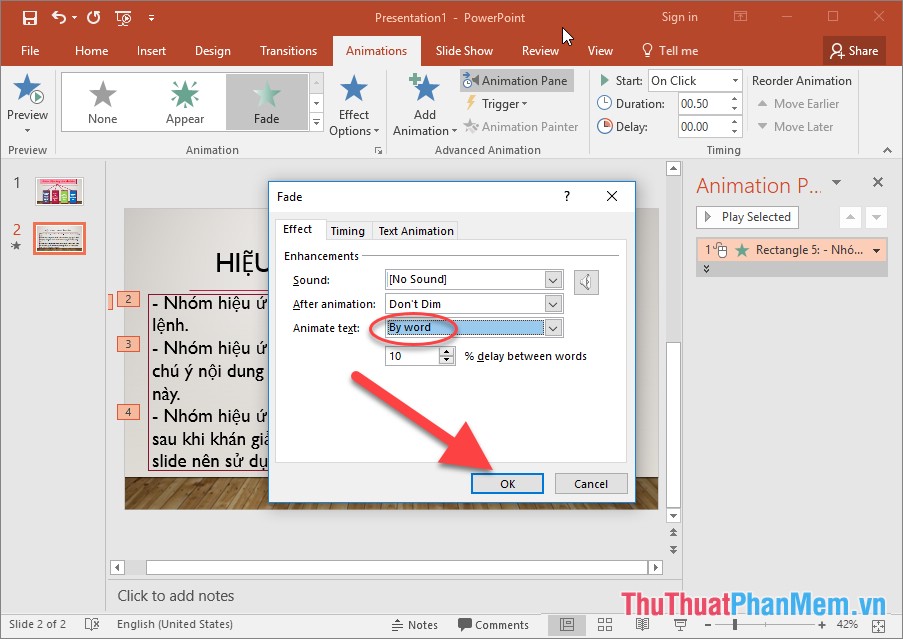
Task: Open the Design ribbon tab
Action: (x=212, y=50)
